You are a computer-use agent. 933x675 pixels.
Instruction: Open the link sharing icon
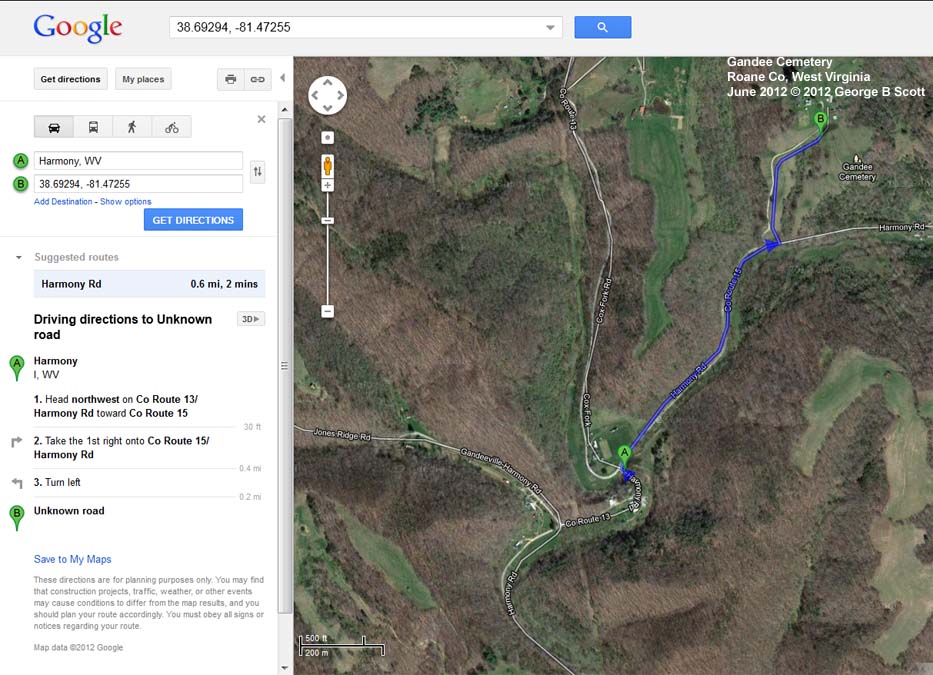pos(258,79)
